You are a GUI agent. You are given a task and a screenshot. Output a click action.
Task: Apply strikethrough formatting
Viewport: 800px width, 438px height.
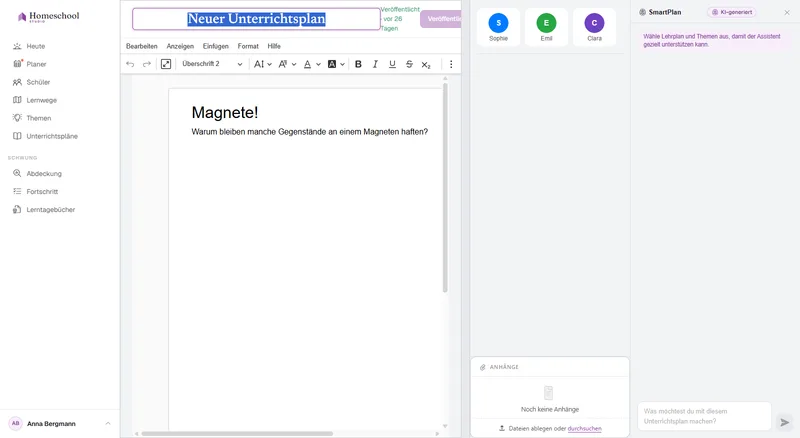(409, 64)
